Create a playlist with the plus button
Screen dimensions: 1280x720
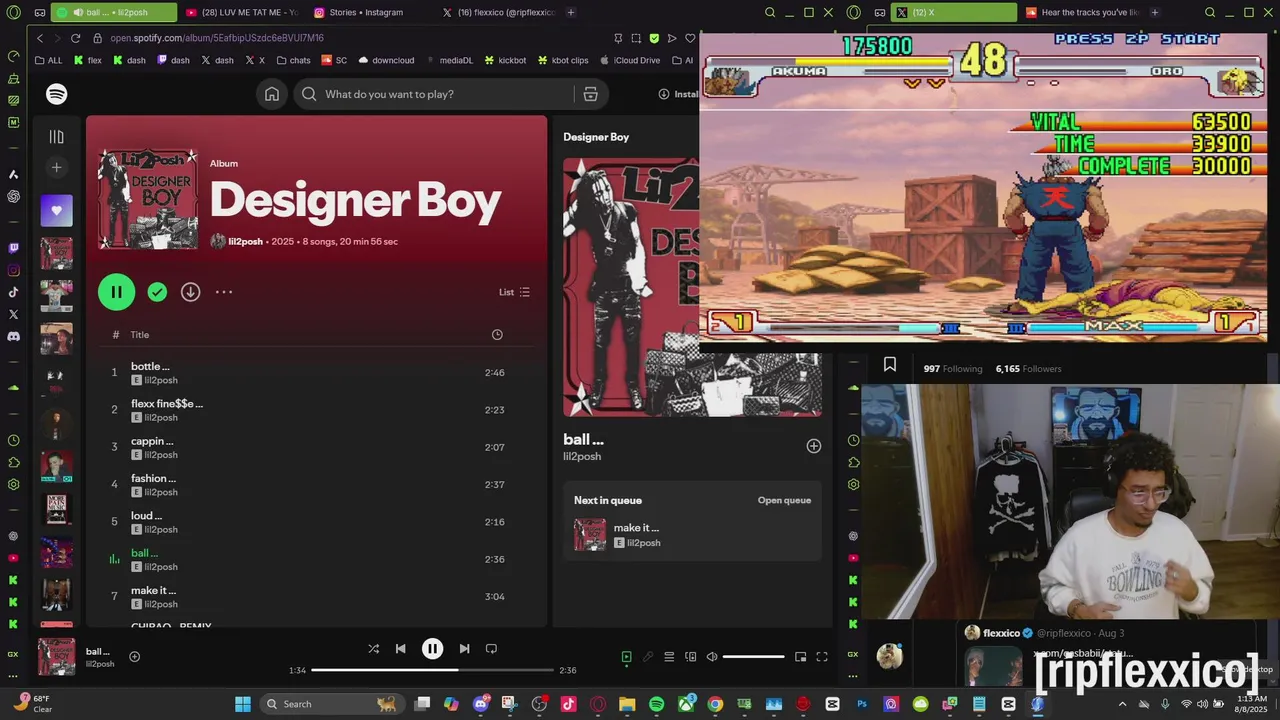[x=57, y=168]
